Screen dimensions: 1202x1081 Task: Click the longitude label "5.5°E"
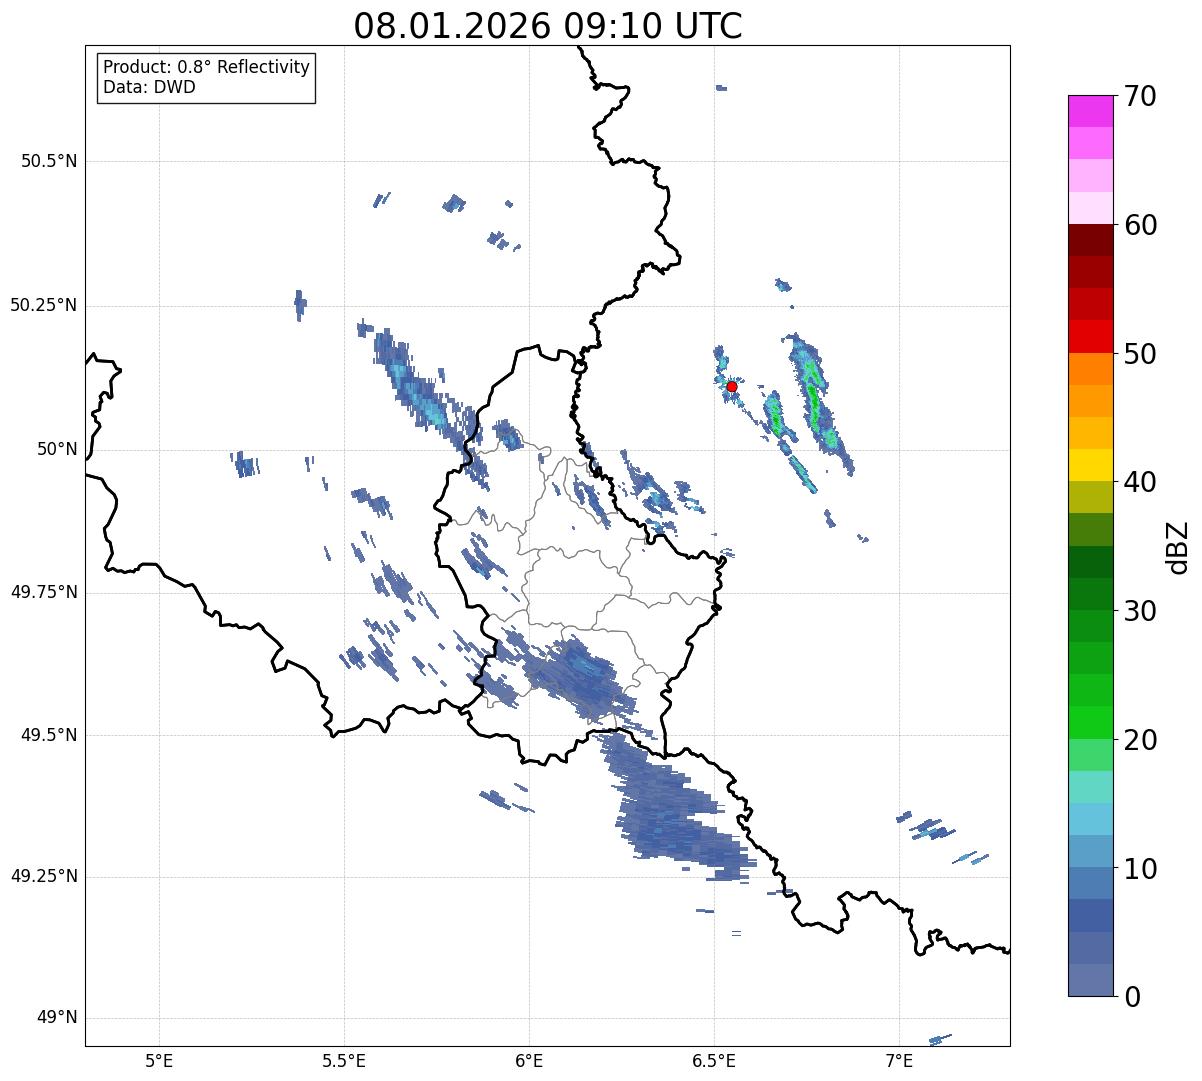344,1060
